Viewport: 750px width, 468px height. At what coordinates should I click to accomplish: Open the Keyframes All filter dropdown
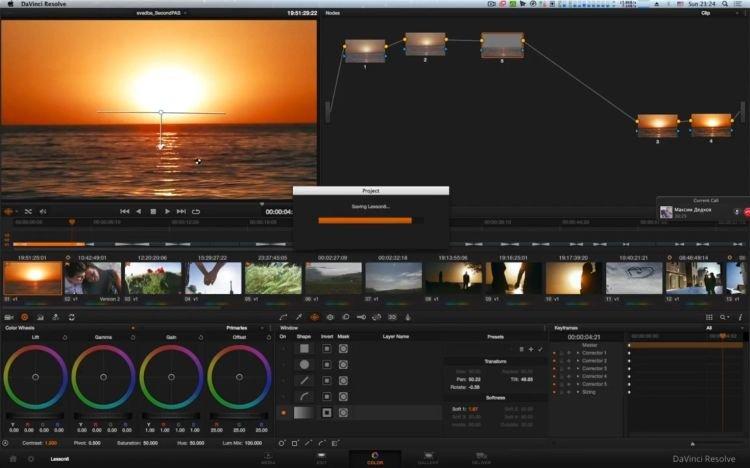[x=725, y=328]
